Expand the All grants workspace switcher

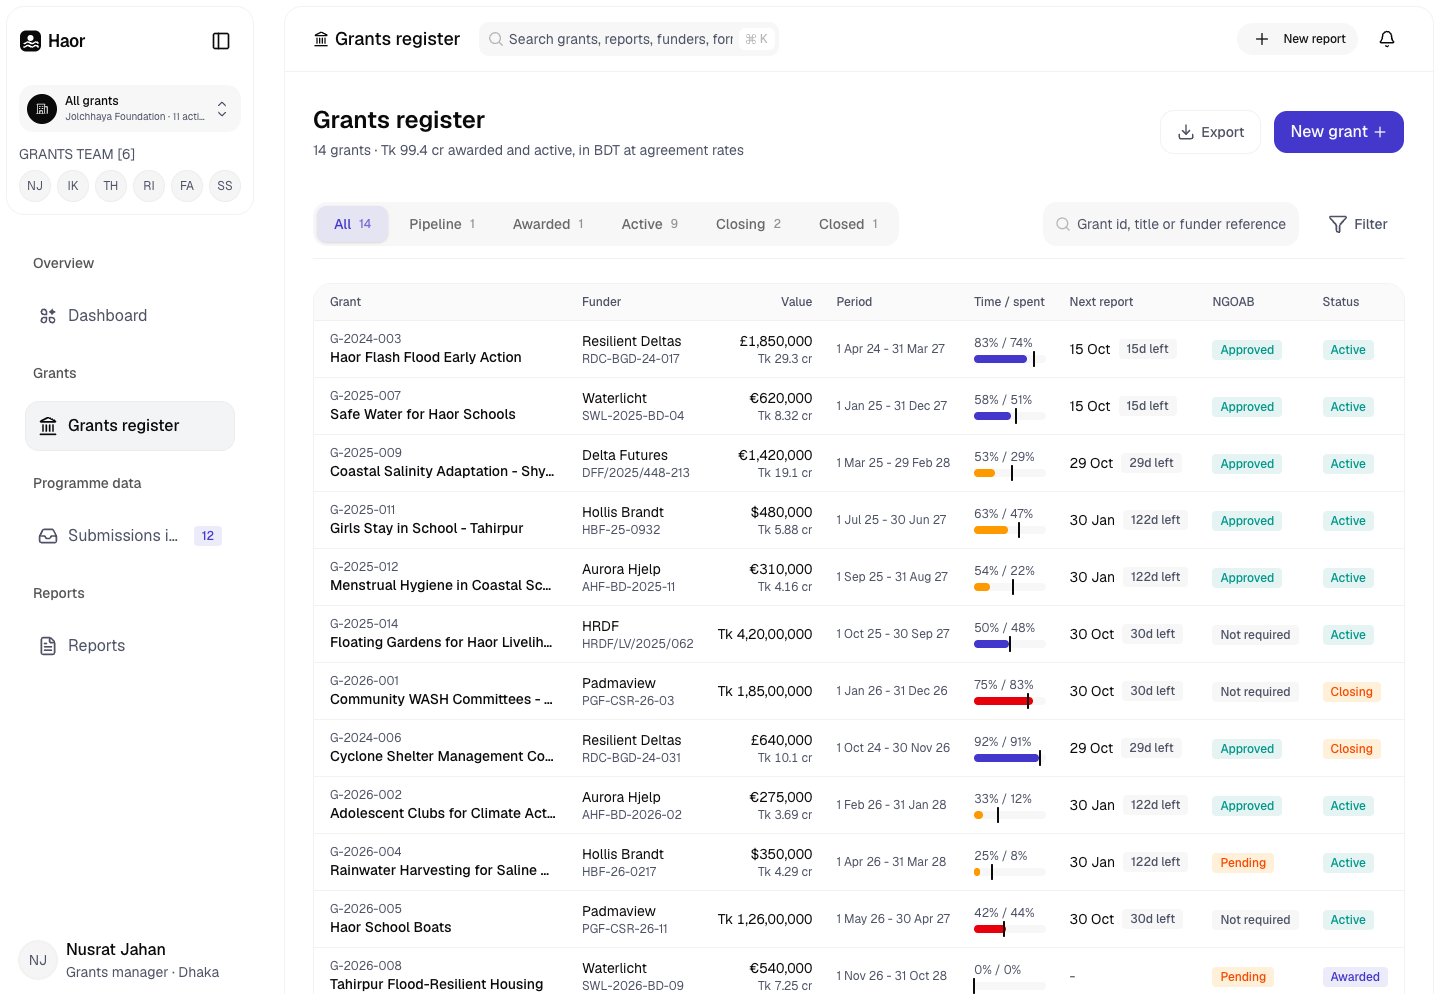pos(130,109)
